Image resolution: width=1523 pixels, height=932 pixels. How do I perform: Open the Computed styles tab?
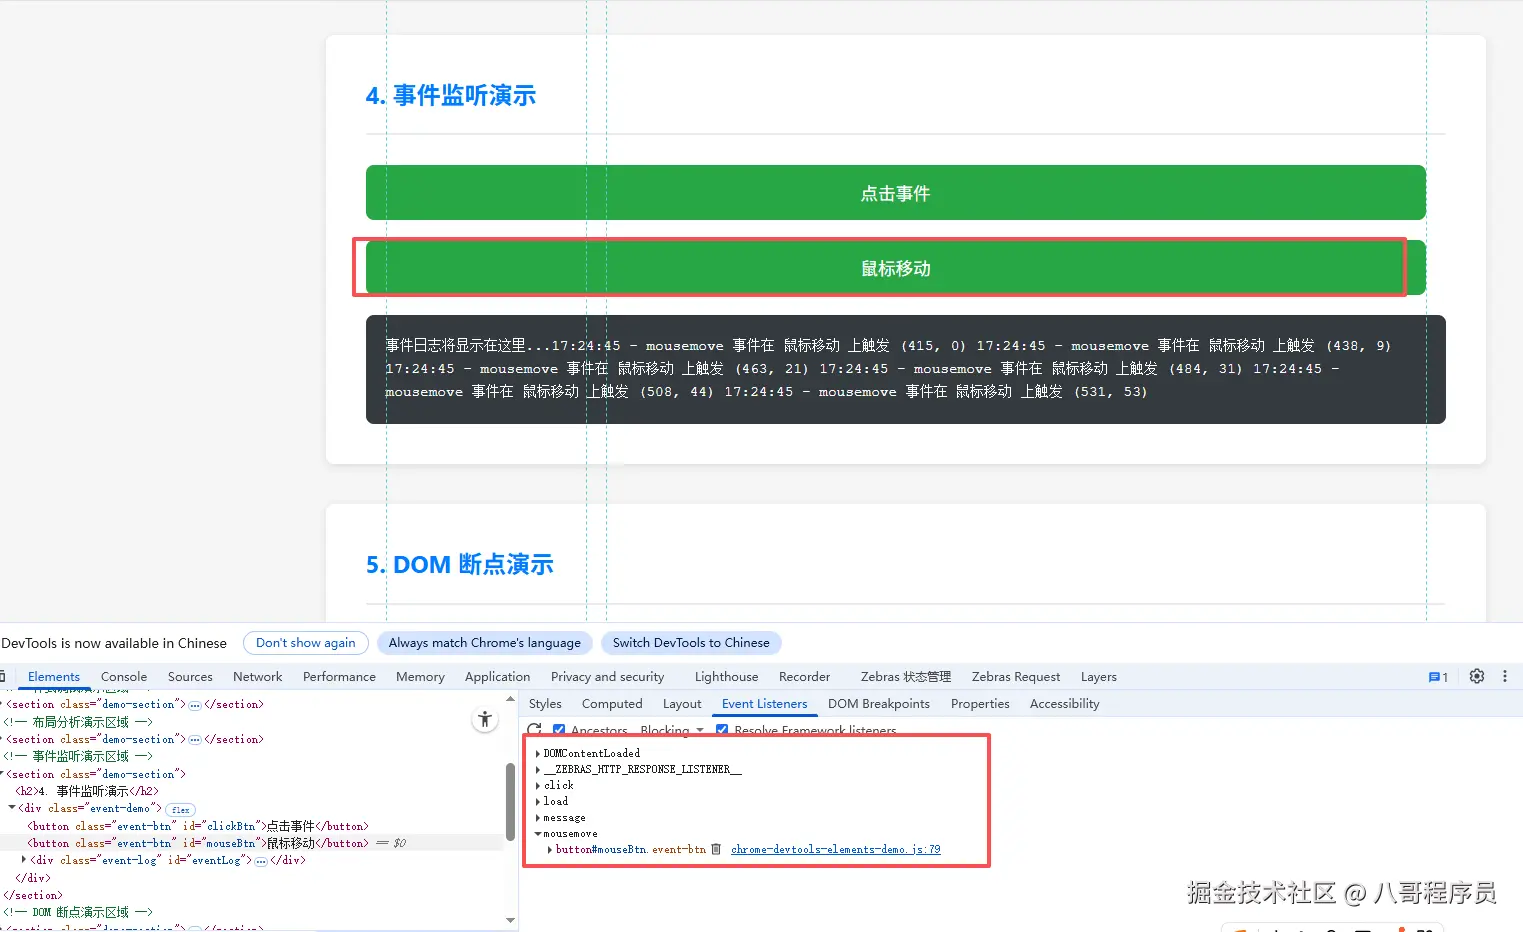611,703
